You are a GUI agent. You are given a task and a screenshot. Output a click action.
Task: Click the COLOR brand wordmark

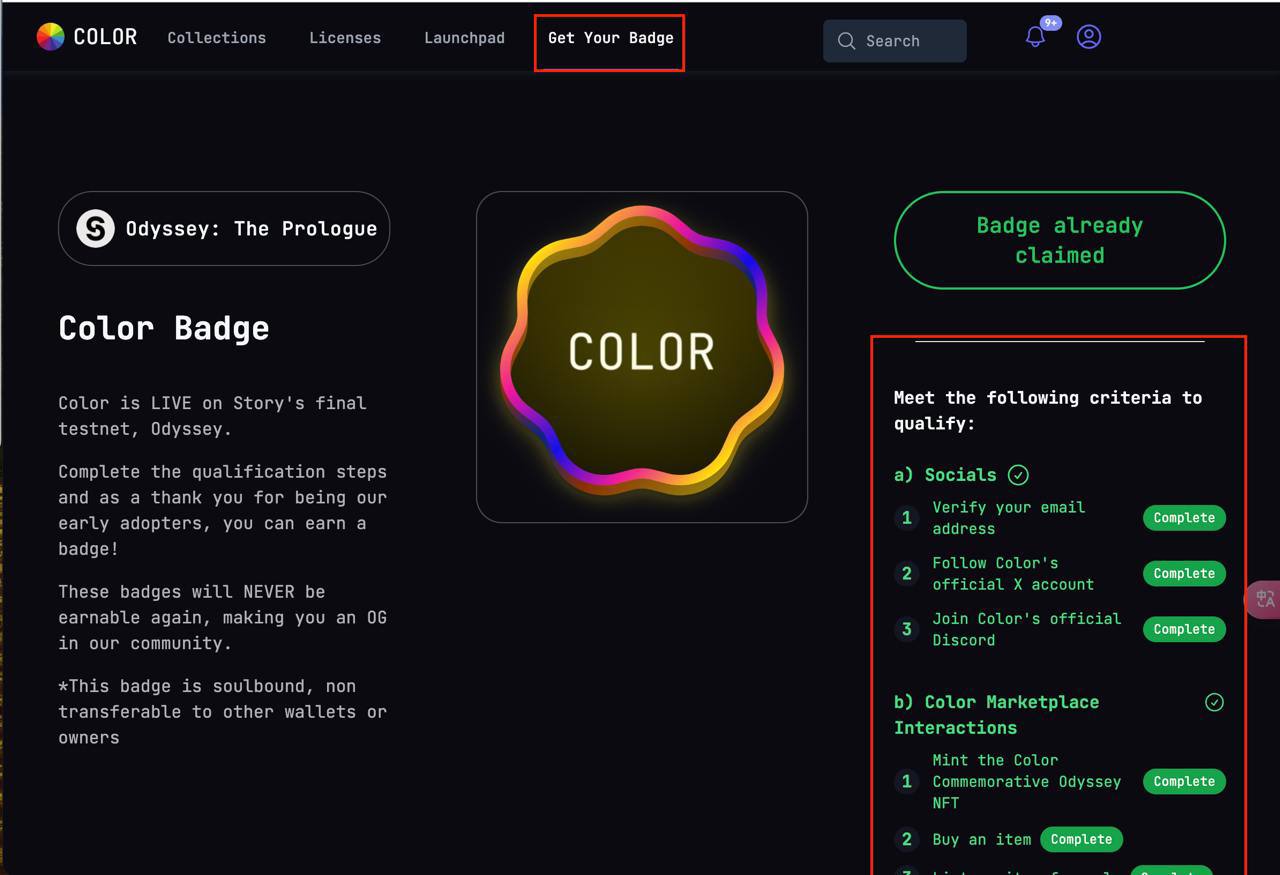(105, 37)
